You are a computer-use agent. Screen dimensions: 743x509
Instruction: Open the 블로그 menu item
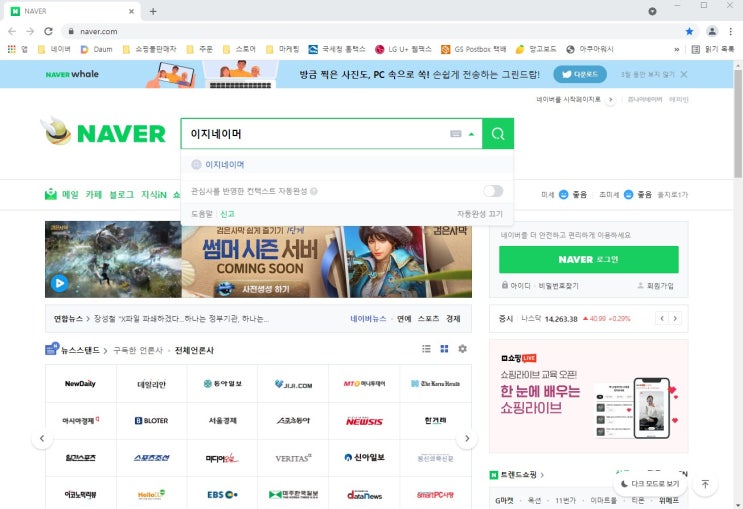[121, 194]
